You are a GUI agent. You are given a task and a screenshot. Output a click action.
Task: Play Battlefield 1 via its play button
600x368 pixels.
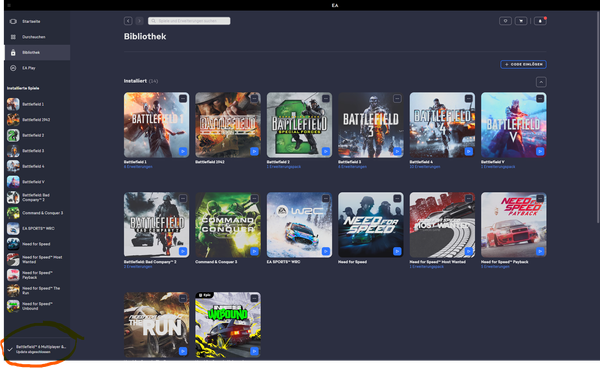tap(183, 151)
